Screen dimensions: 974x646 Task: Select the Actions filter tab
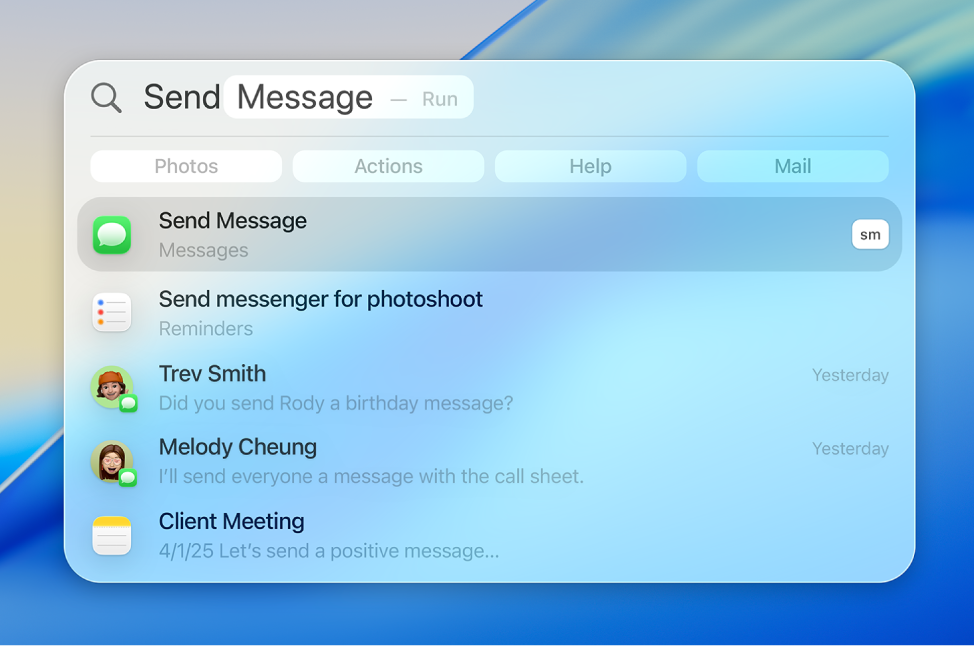[388, 166]
